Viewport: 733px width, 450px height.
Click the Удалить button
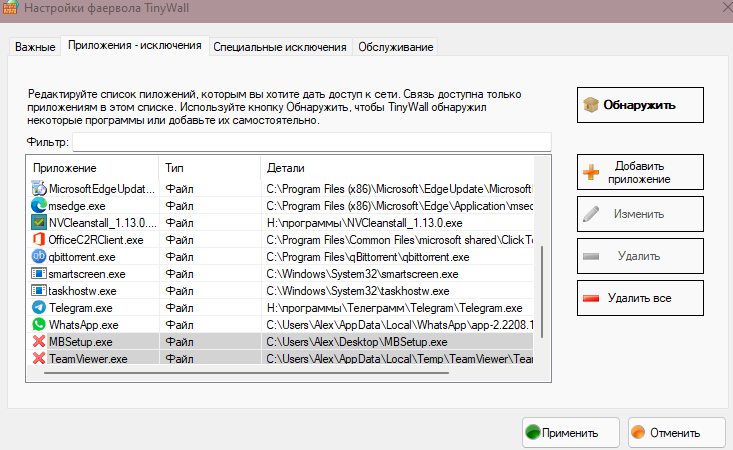point(640,256)
